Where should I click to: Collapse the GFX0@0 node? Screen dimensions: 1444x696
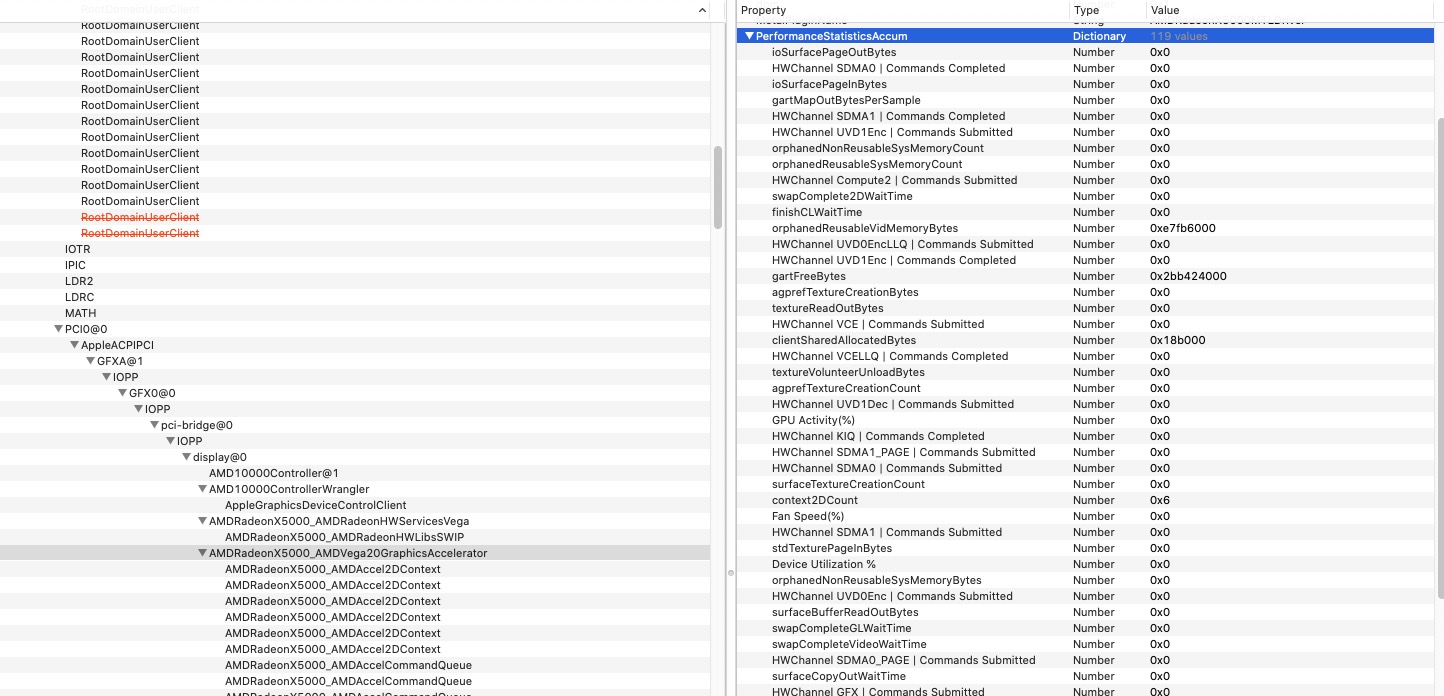click(122, 393)
